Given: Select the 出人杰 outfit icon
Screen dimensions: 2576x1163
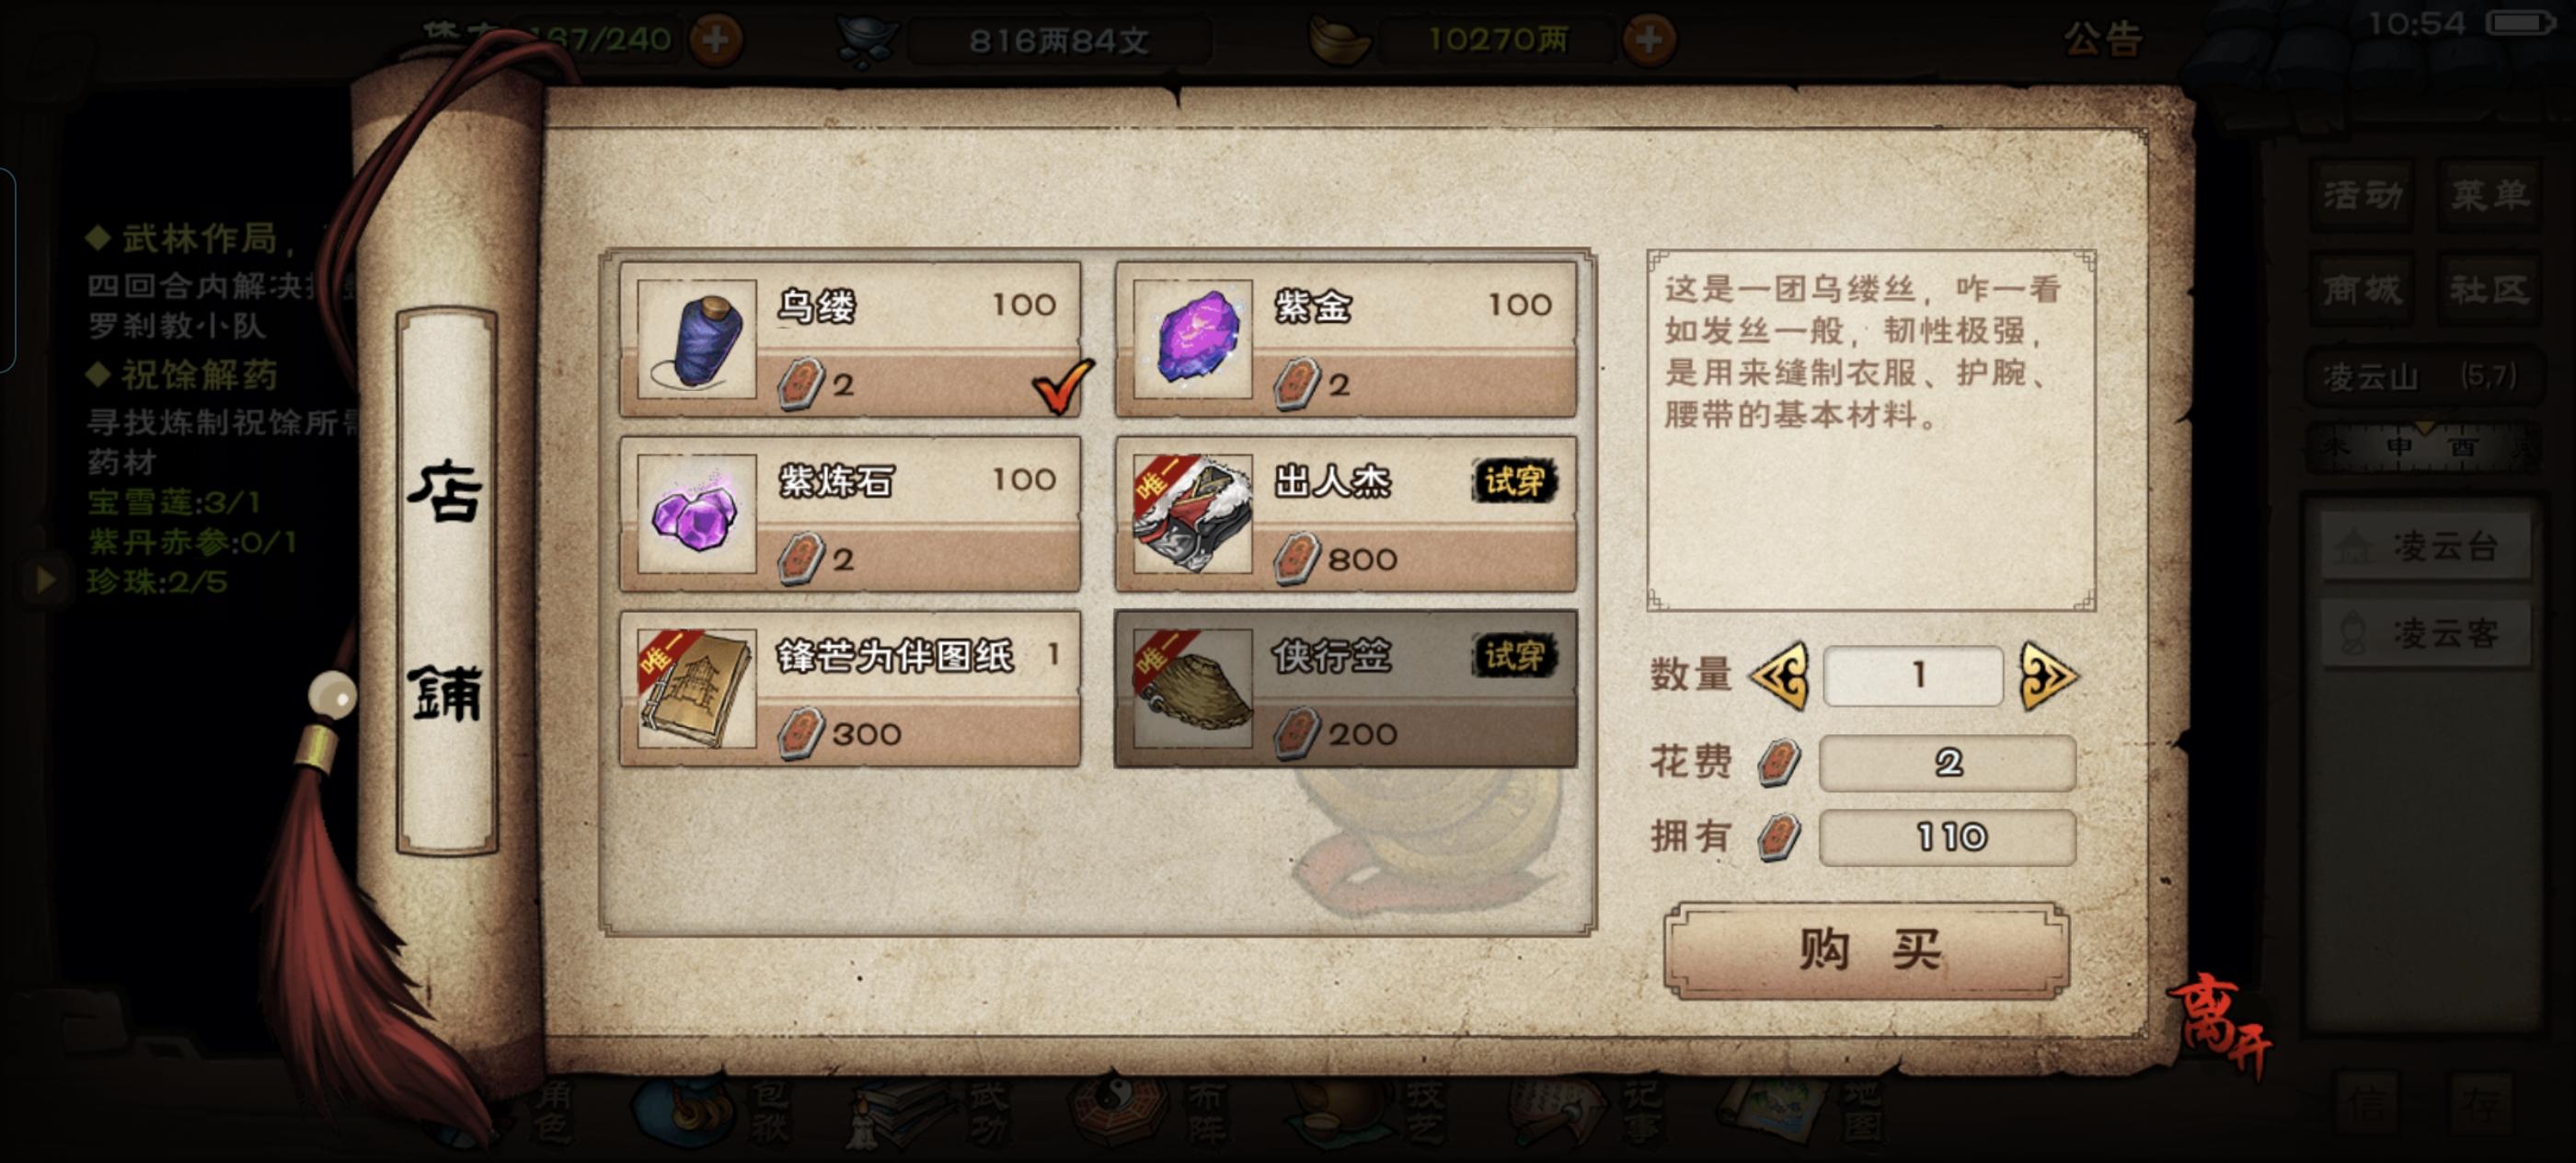Looking at the screenshot, I should click(1192, 514).
